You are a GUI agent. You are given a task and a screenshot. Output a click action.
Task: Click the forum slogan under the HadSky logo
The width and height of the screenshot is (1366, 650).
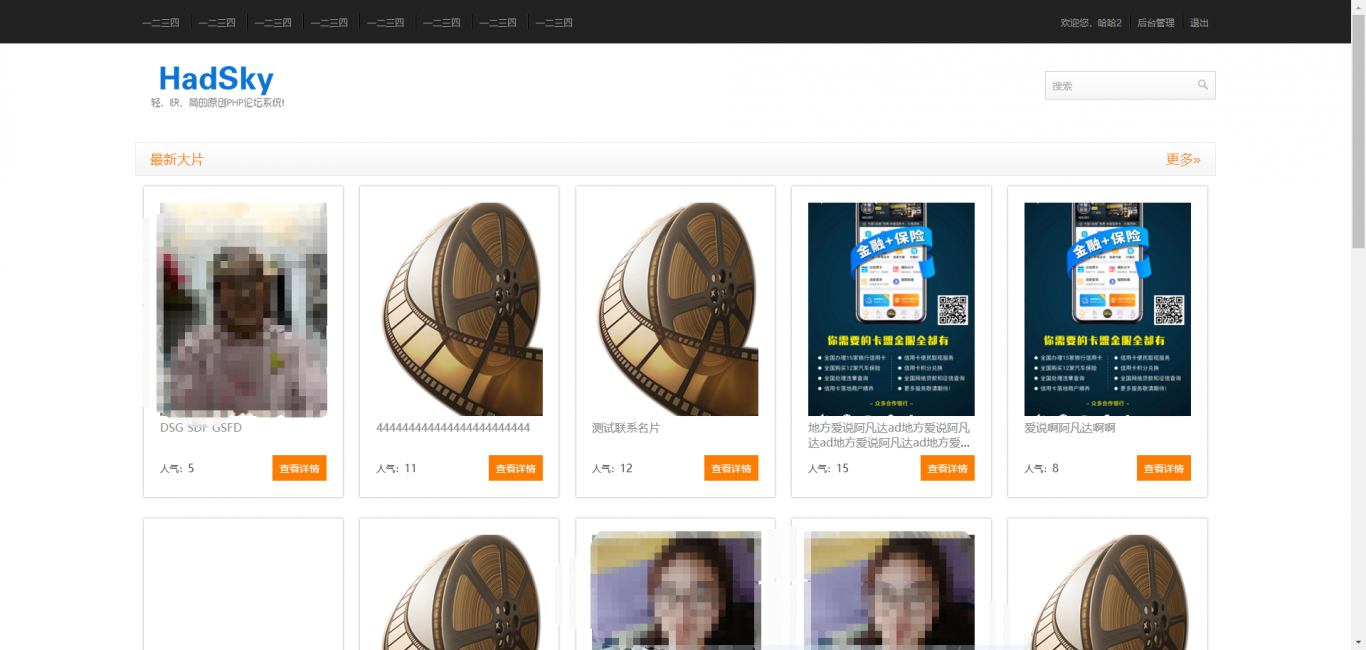218,103
